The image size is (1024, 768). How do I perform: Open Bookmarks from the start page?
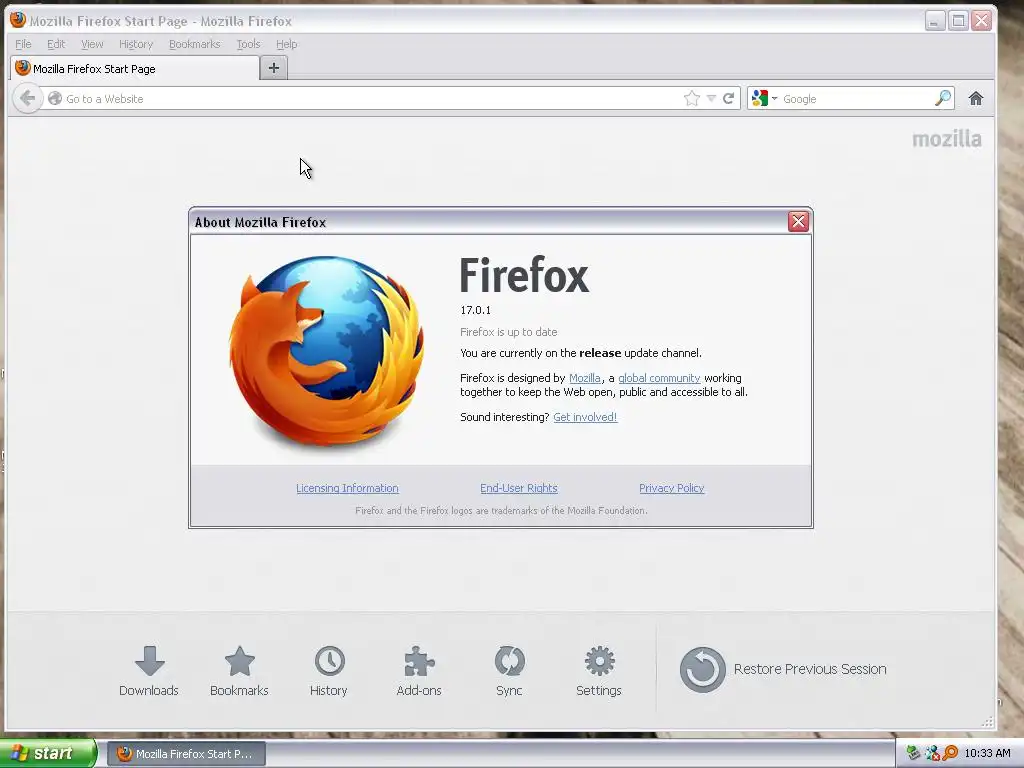(x=239, y=671)
